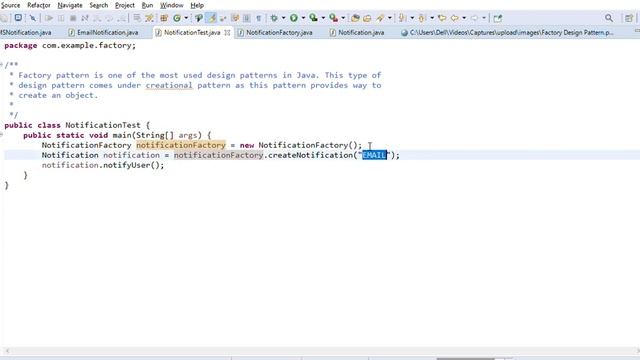Switch to NotificationFactory.java tab
This screenshot has height=360, width=640.
click(x=275, y=32)
